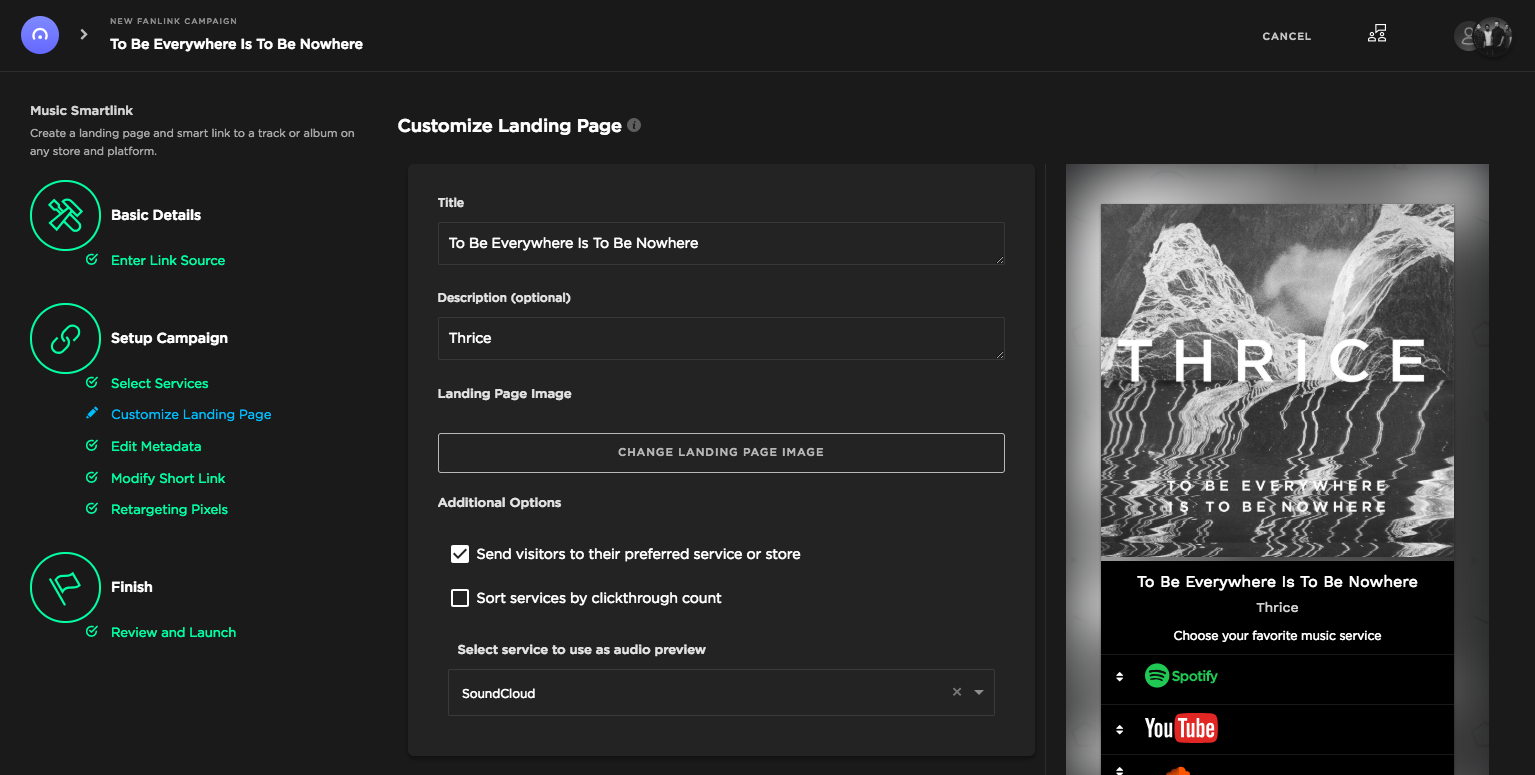Click the SoundCloud audio preview combo box
This screenshot has width=1535, height=775.
coord(721,693)
